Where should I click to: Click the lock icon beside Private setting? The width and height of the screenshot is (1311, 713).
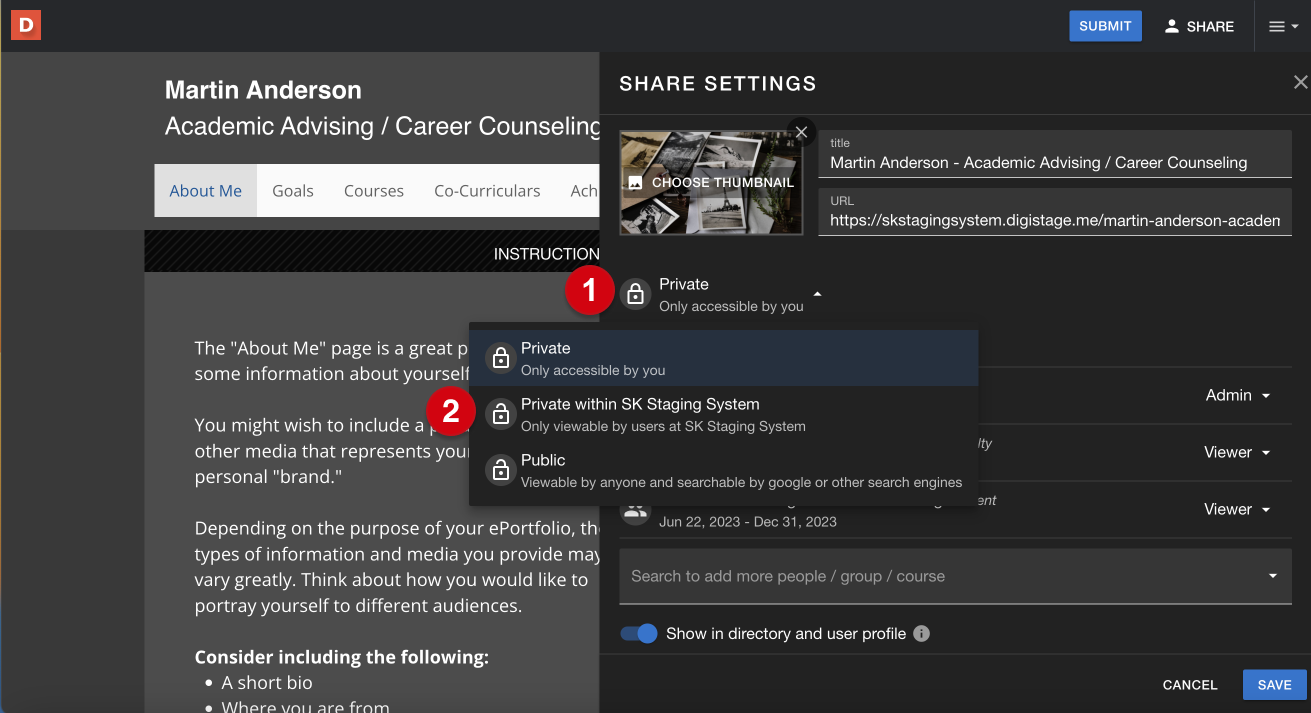coord(635,294)
